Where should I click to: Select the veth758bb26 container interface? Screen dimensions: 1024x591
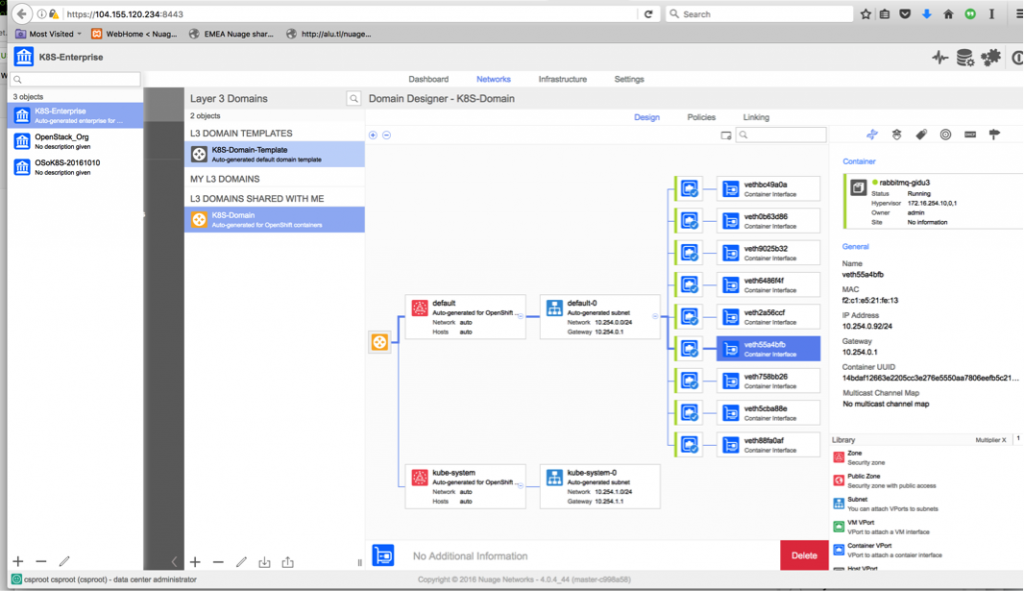[769, 381]
